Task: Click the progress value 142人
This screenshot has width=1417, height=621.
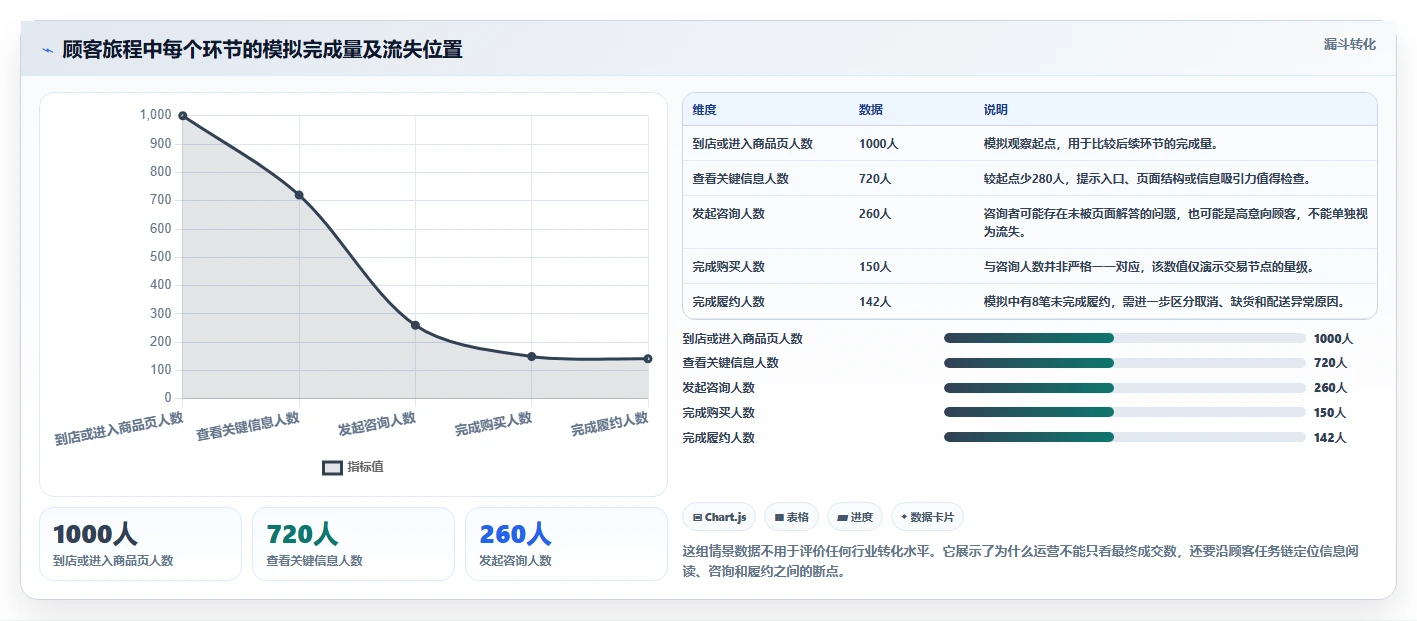Action: point(1330,437)
